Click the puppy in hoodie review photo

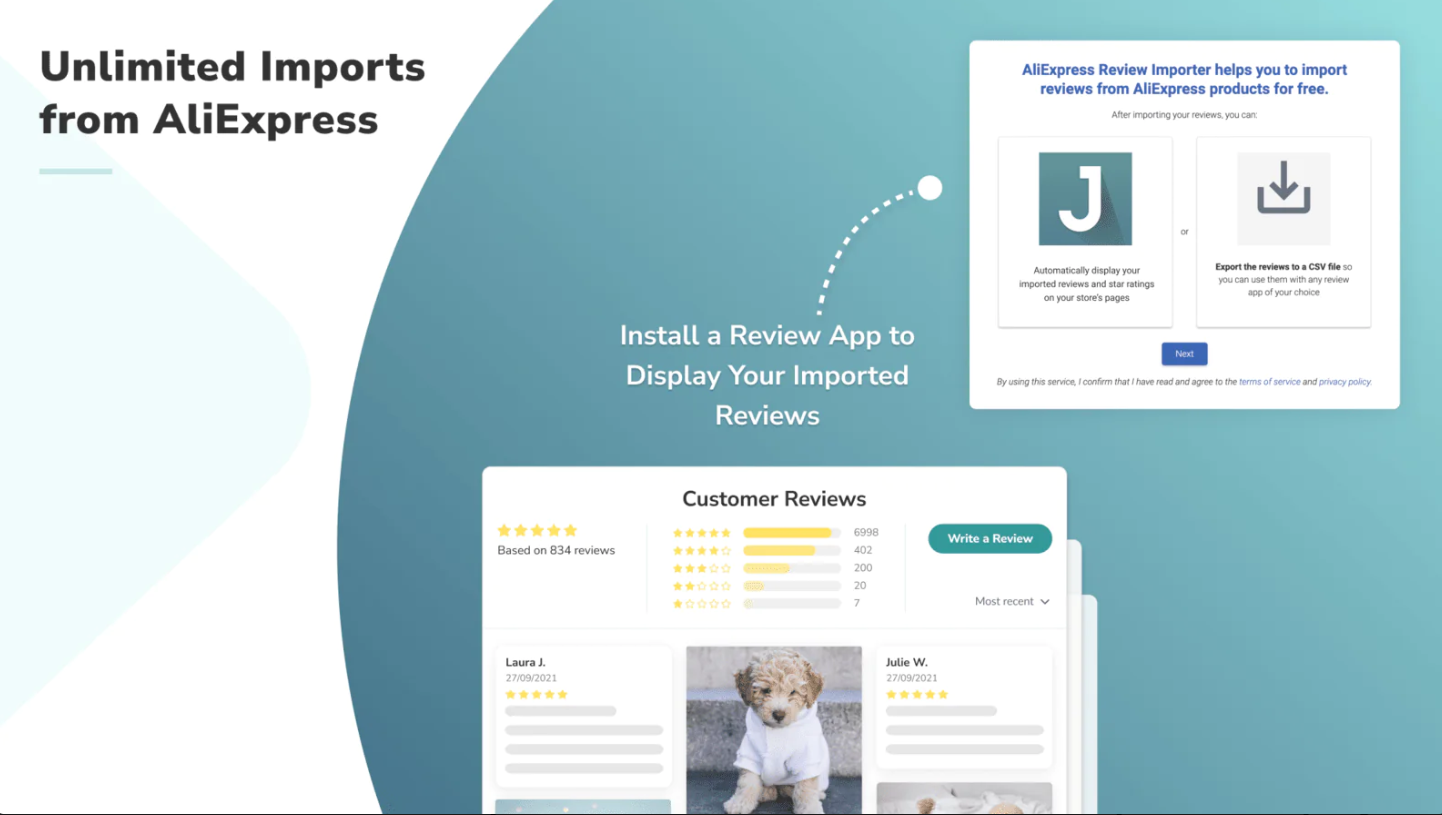coord(774,730)
